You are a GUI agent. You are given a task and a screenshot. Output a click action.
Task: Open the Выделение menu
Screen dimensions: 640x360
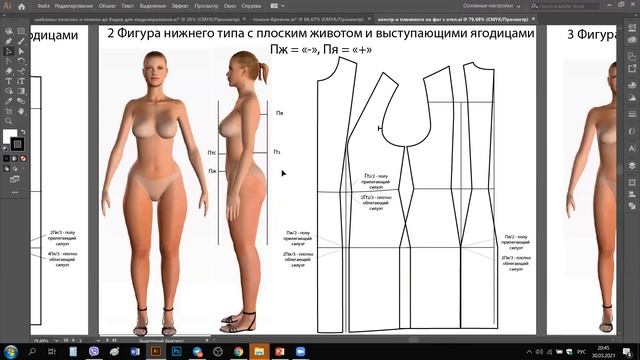pos(152,6)
